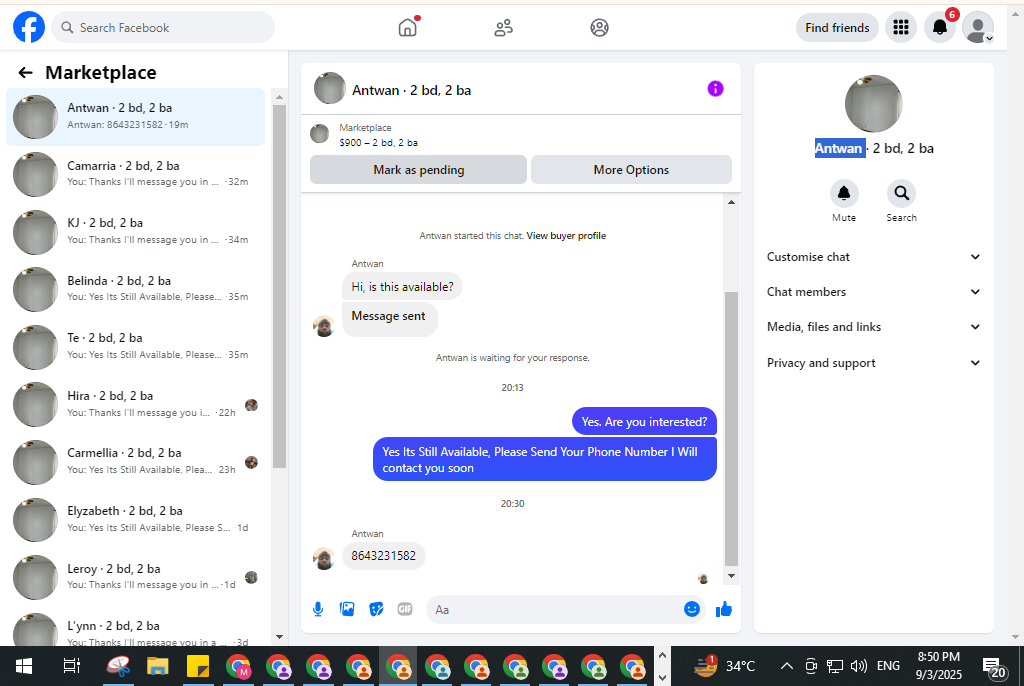Open Task View on the taskbar
The height and width of the screenshot is (686, 1024).
pos(71,666)
